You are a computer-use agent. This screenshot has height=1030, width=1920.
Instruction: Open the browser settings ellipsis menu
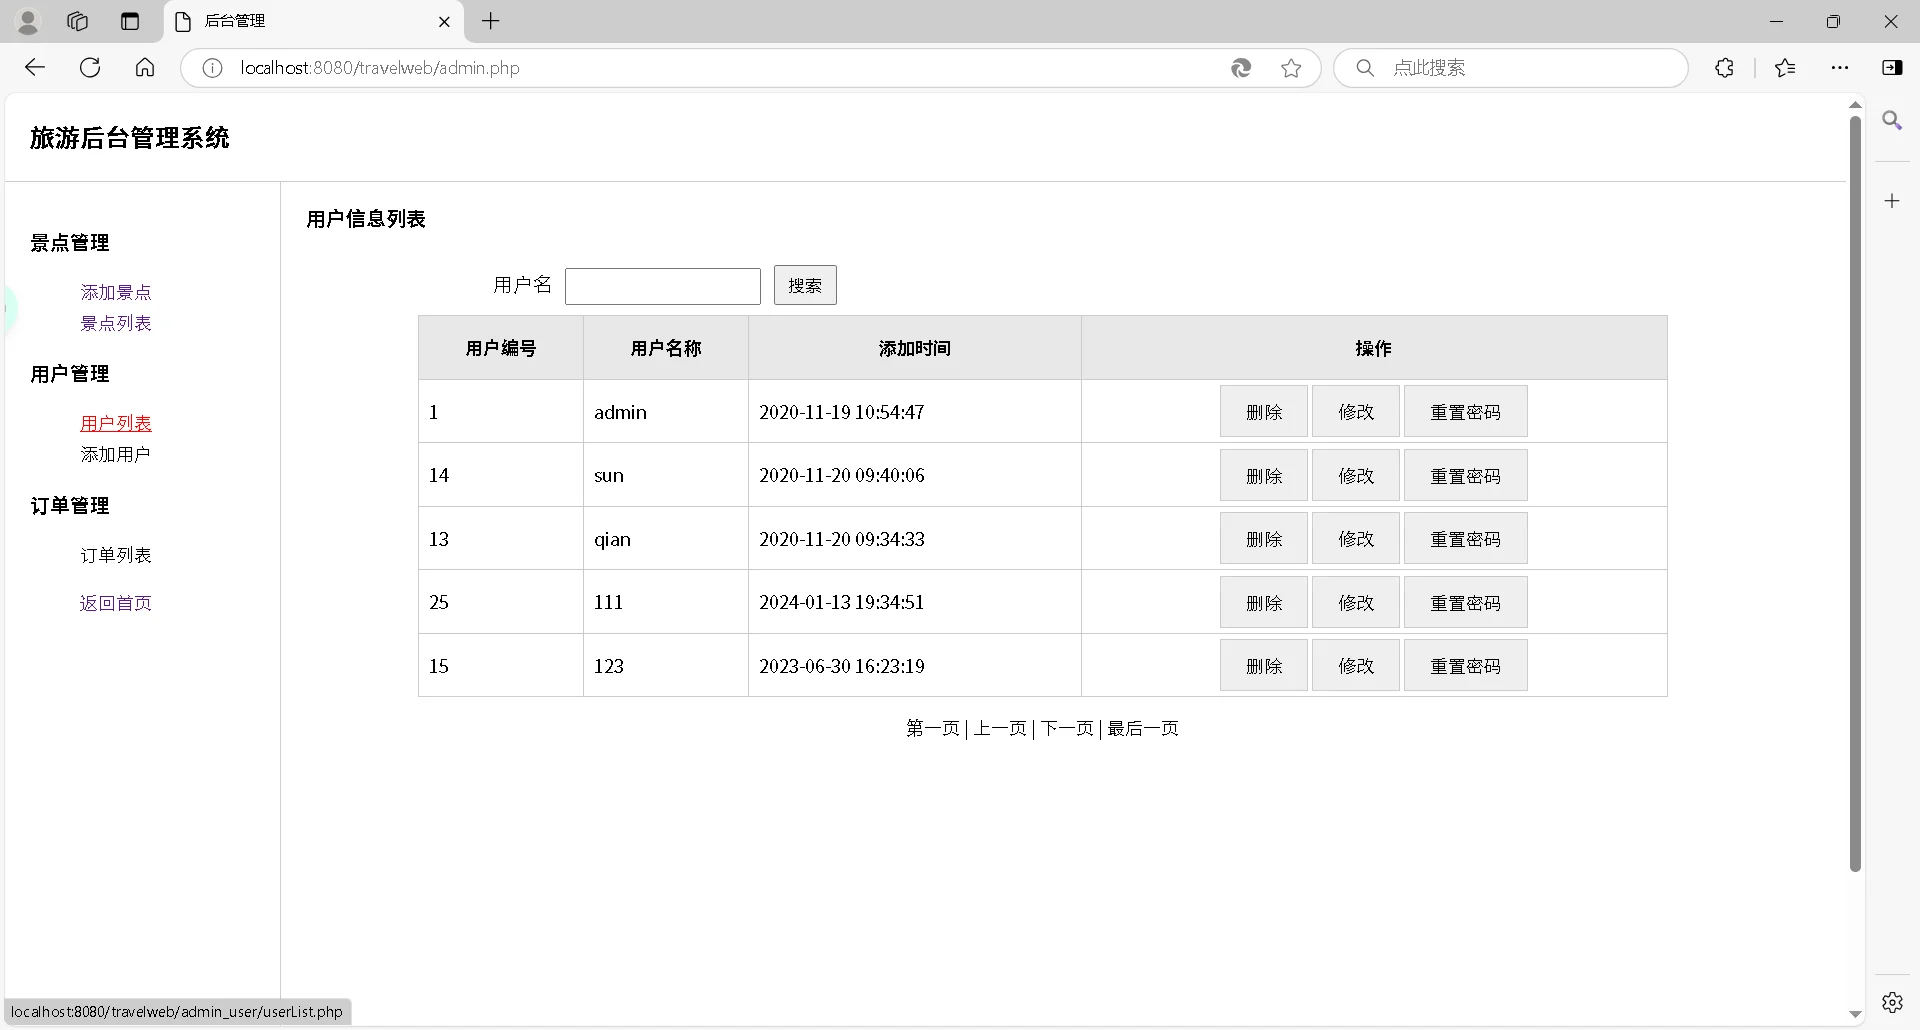1841,68
